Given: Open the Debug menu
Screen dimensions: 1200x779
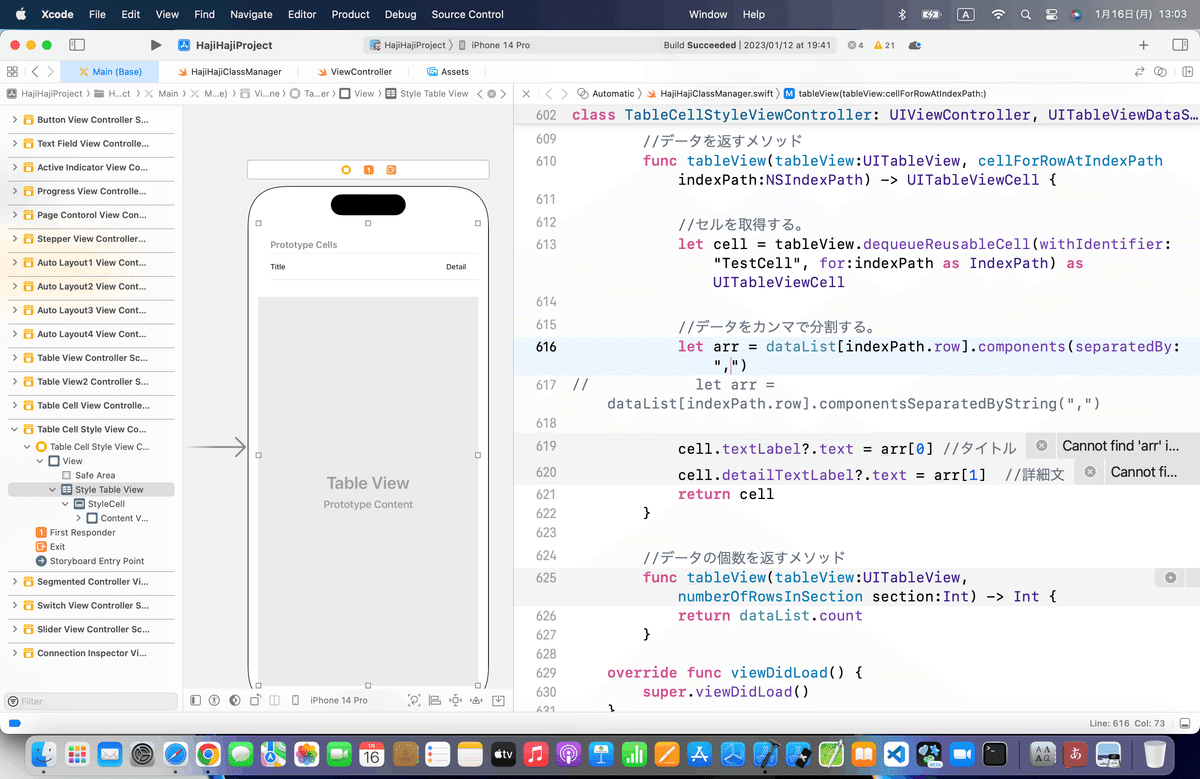Looking at the screenshot, I should point(400,14).
